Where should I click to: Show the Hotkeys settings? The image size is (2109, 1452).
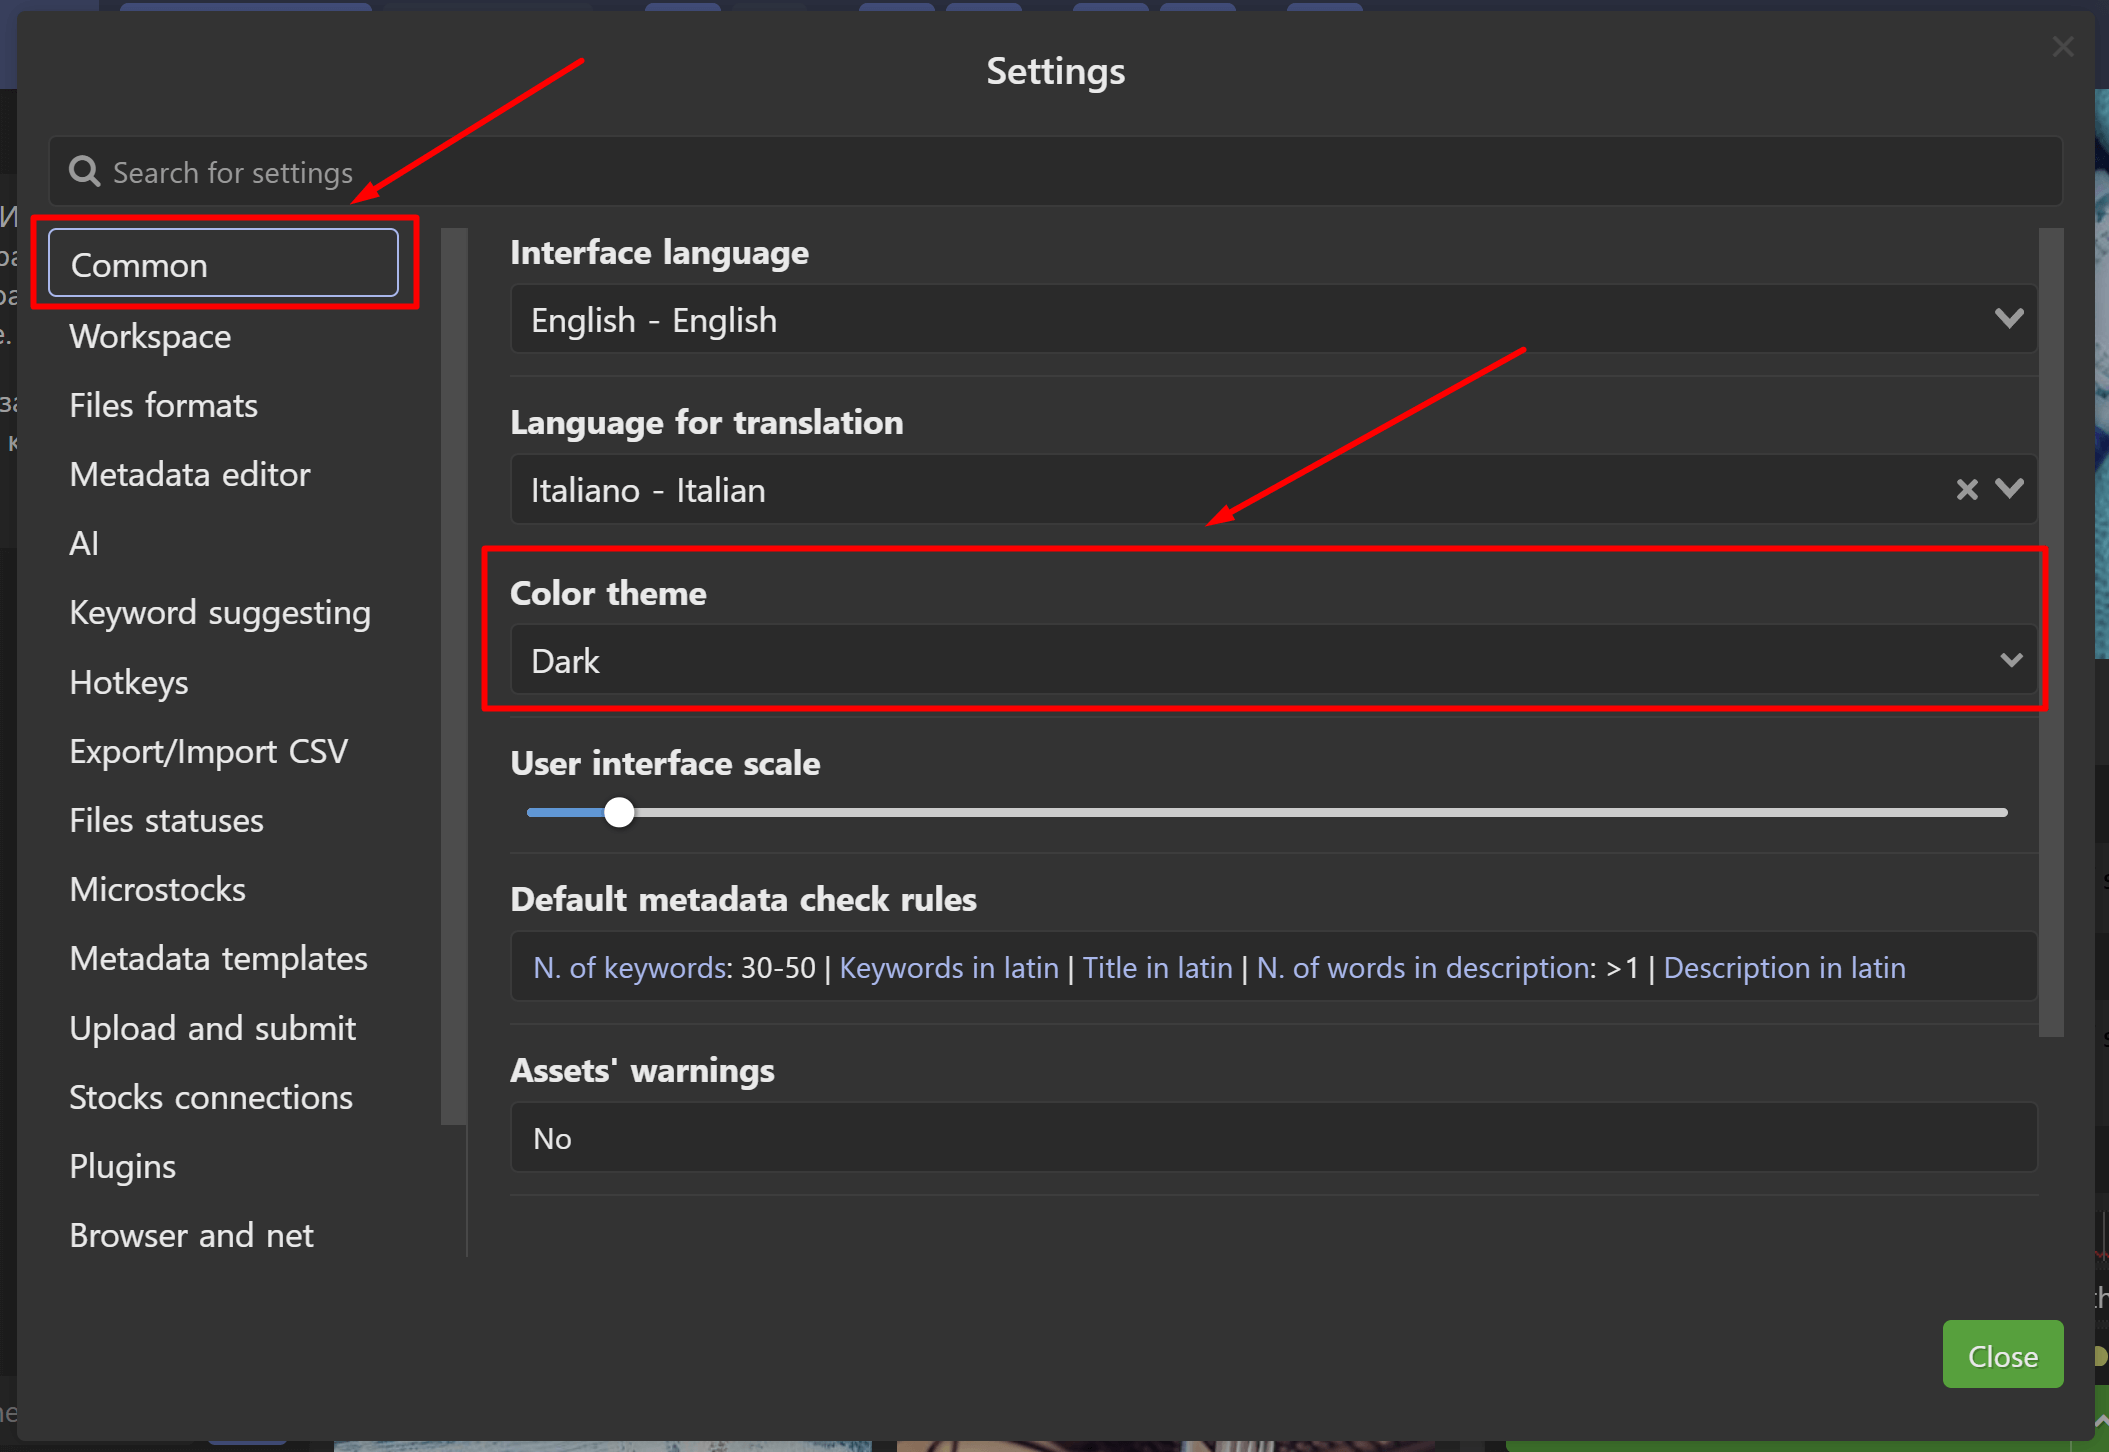tap(129, 682)
